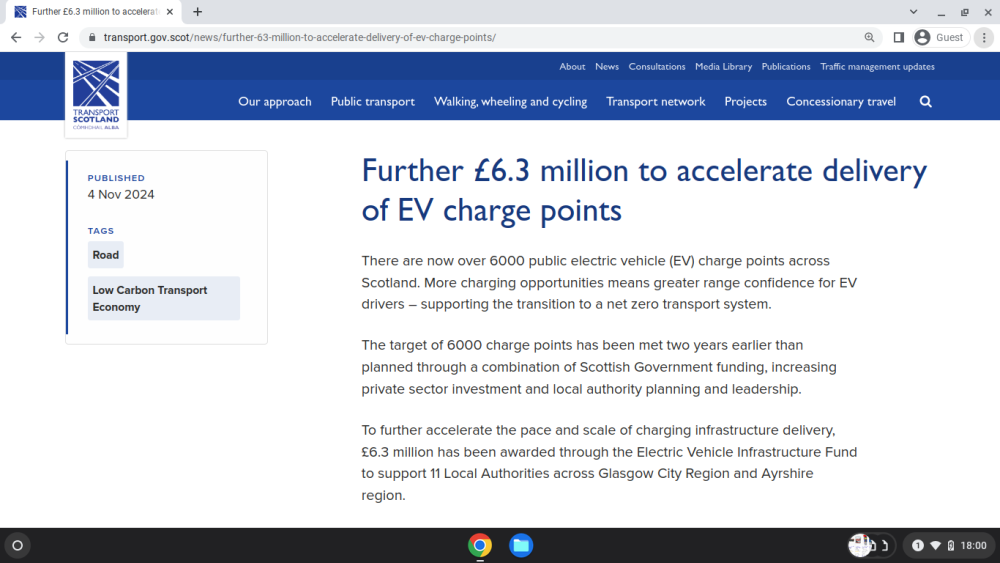Open the Media Library link
This screenshot has height=563, width=1000.
point(723,66)
